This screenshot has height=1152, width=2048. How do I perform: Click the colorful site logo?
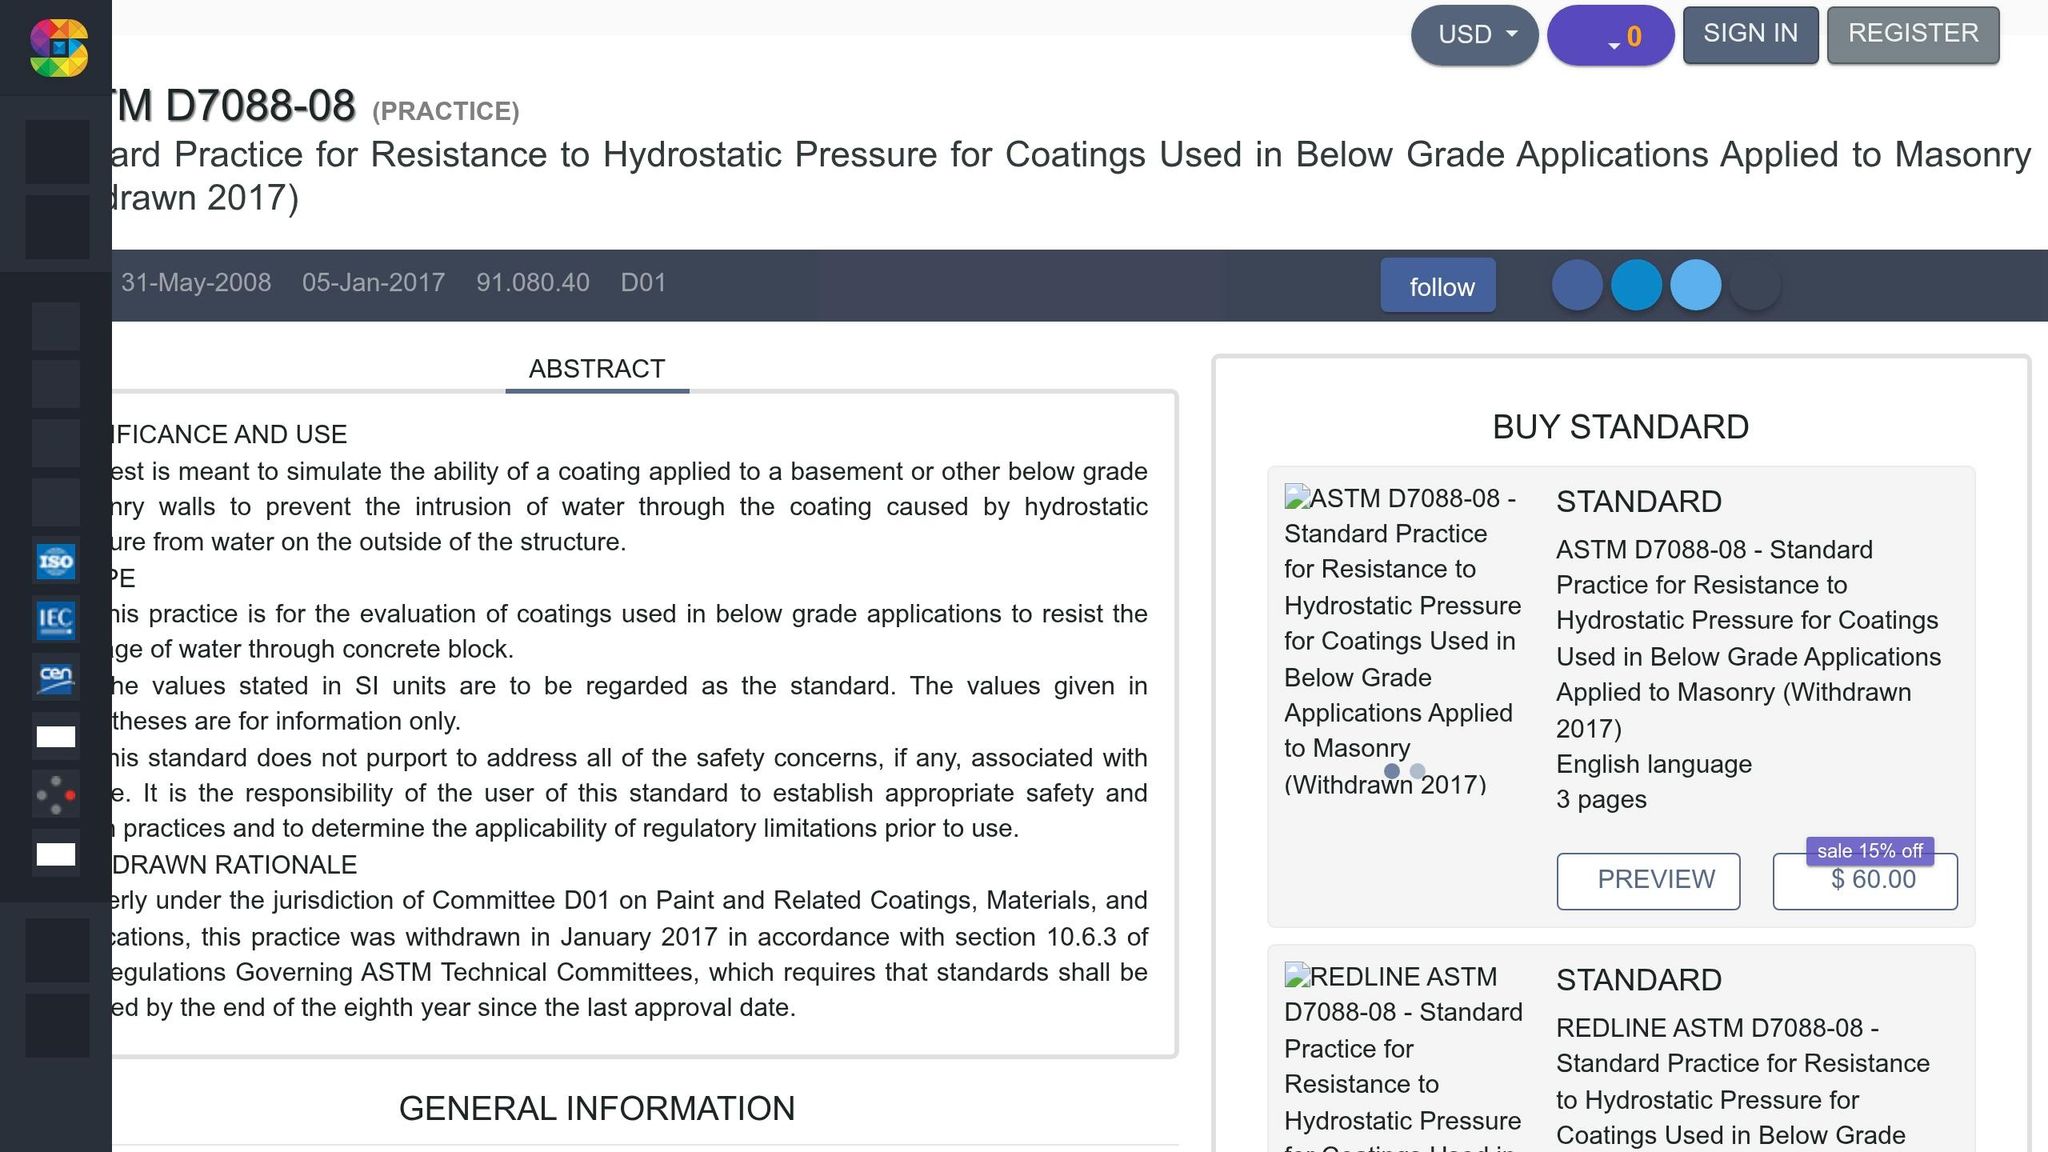[58, 47]
